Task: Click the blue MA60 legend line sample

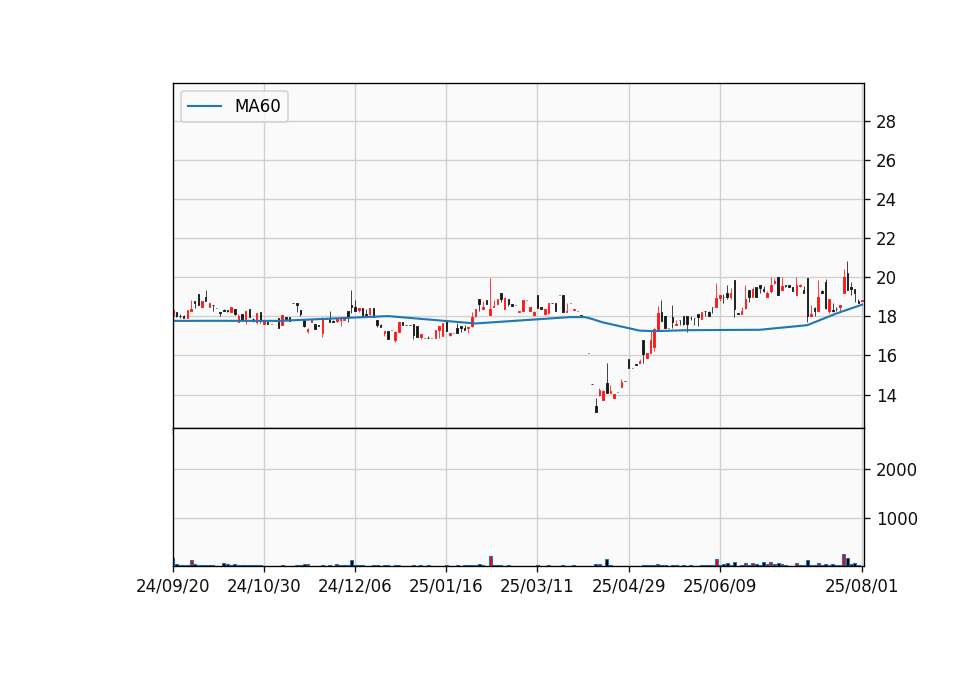Action: [204, 107]
